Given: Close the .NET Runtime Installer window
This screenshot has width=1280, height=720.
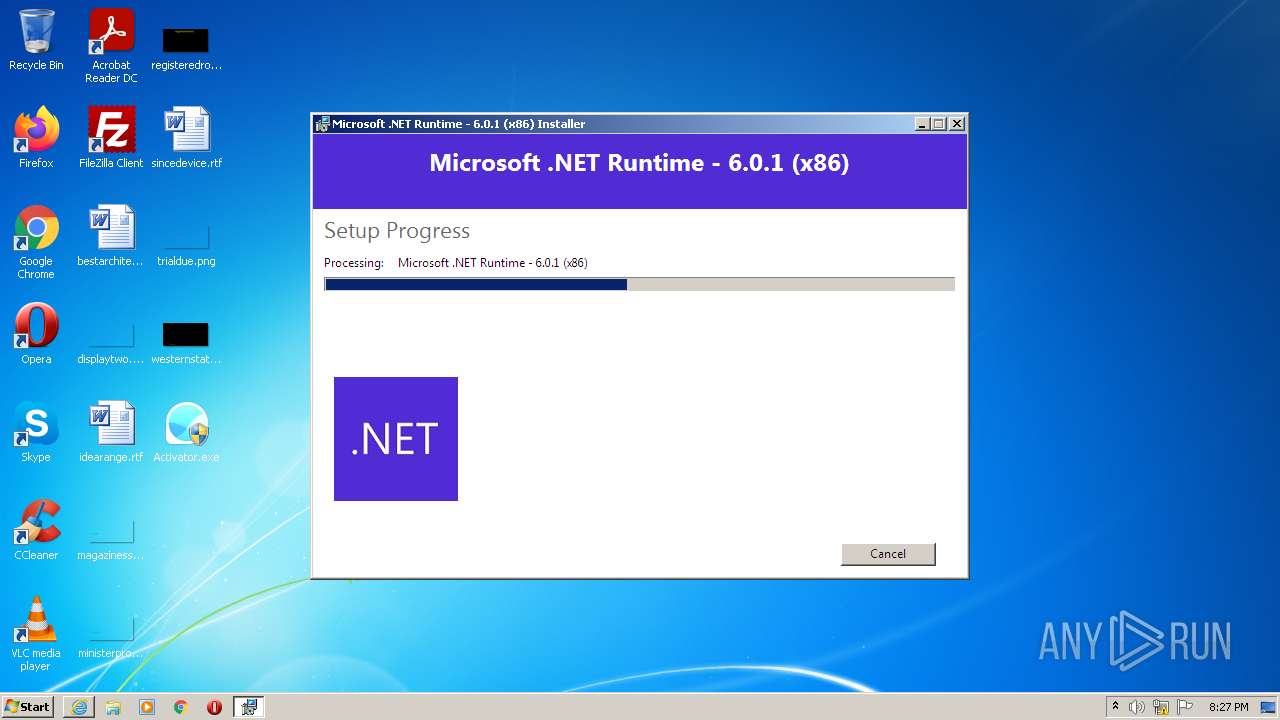Looking at the screenshot, I should [x=957, y=124].
